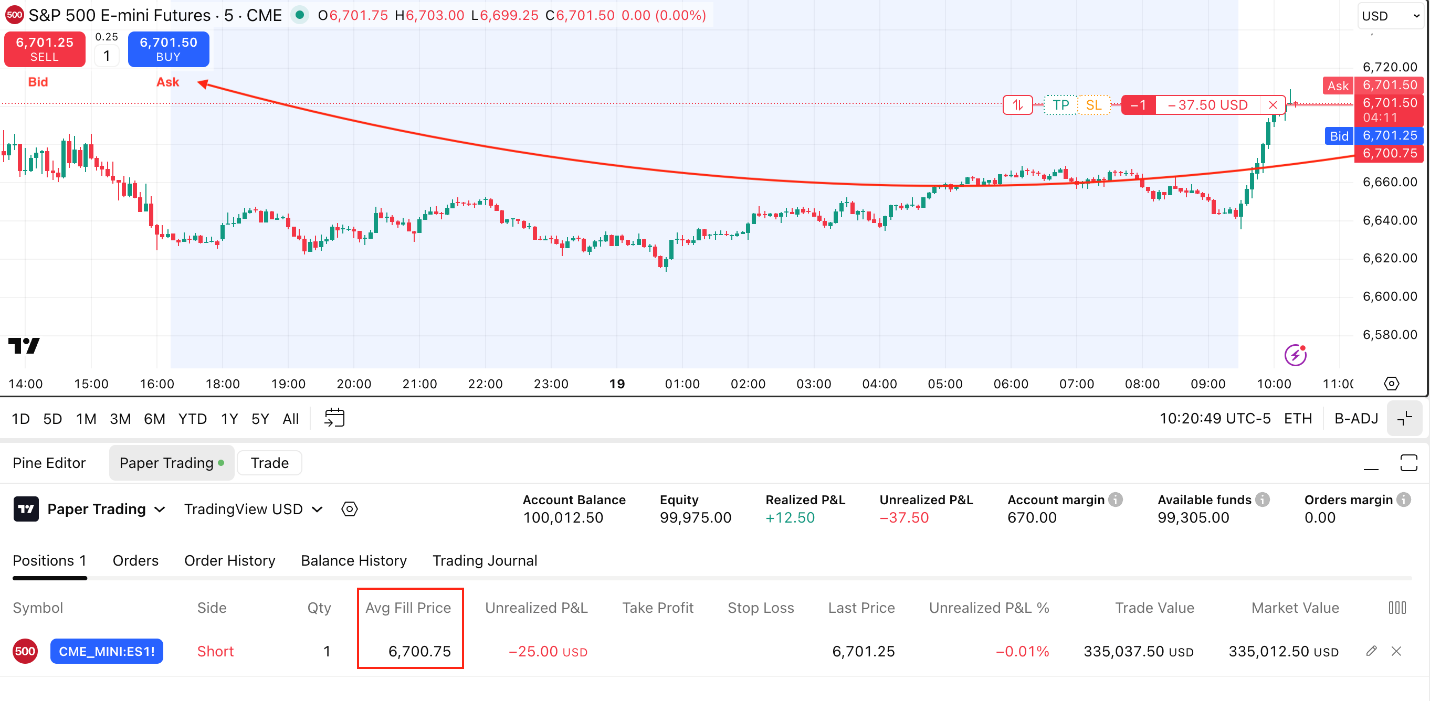Screen dimensions: 1430x701
Task: Click the CME_MINI:ES1! symbol badge
Action: coord(107,652)
